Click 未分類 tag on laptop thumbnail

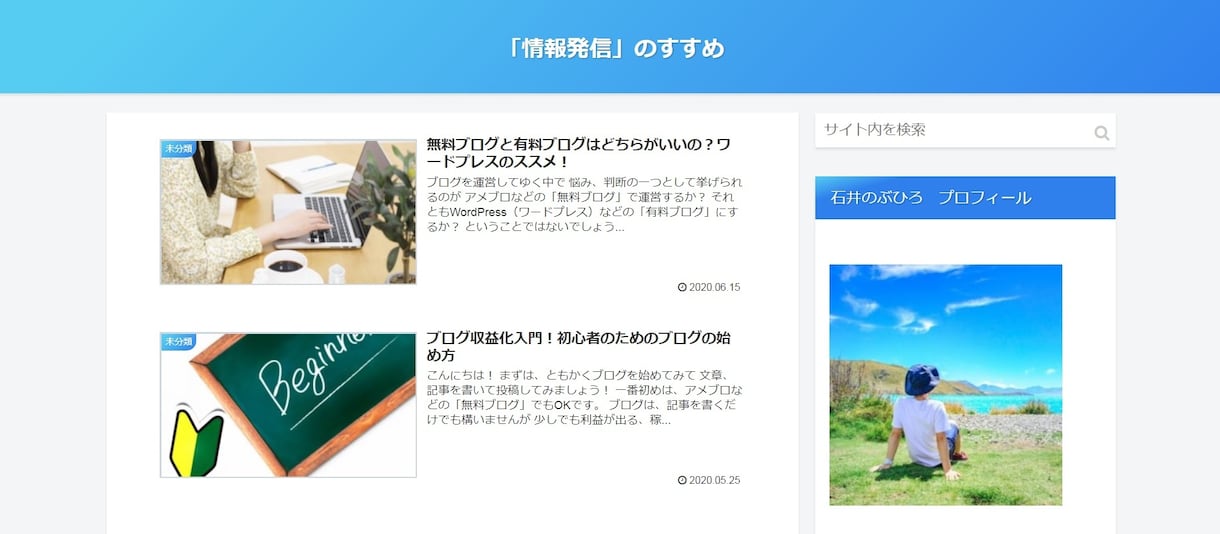[x=178, y=148]
